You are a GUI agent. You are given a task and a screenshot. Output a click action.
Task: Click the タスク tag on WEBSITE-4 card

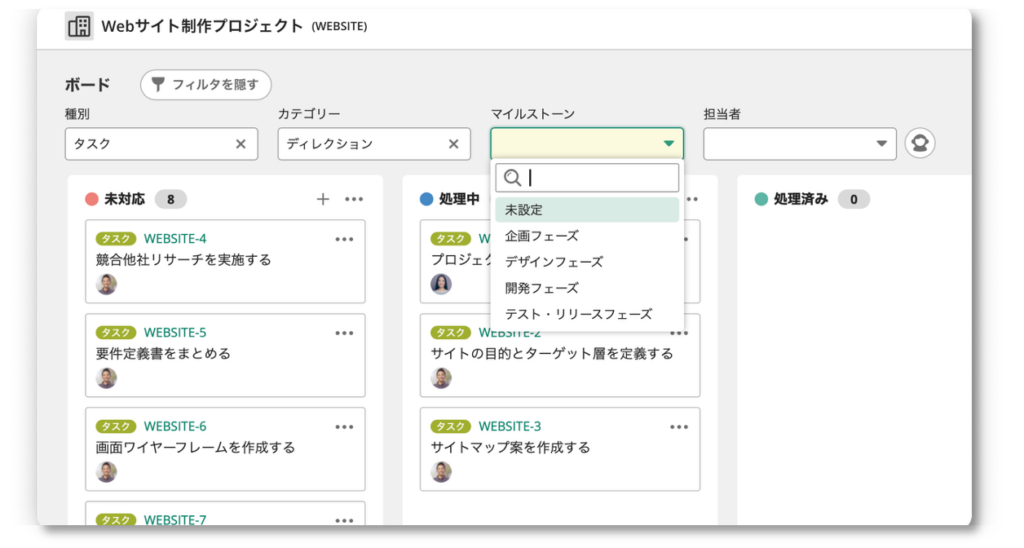point(116,239)
